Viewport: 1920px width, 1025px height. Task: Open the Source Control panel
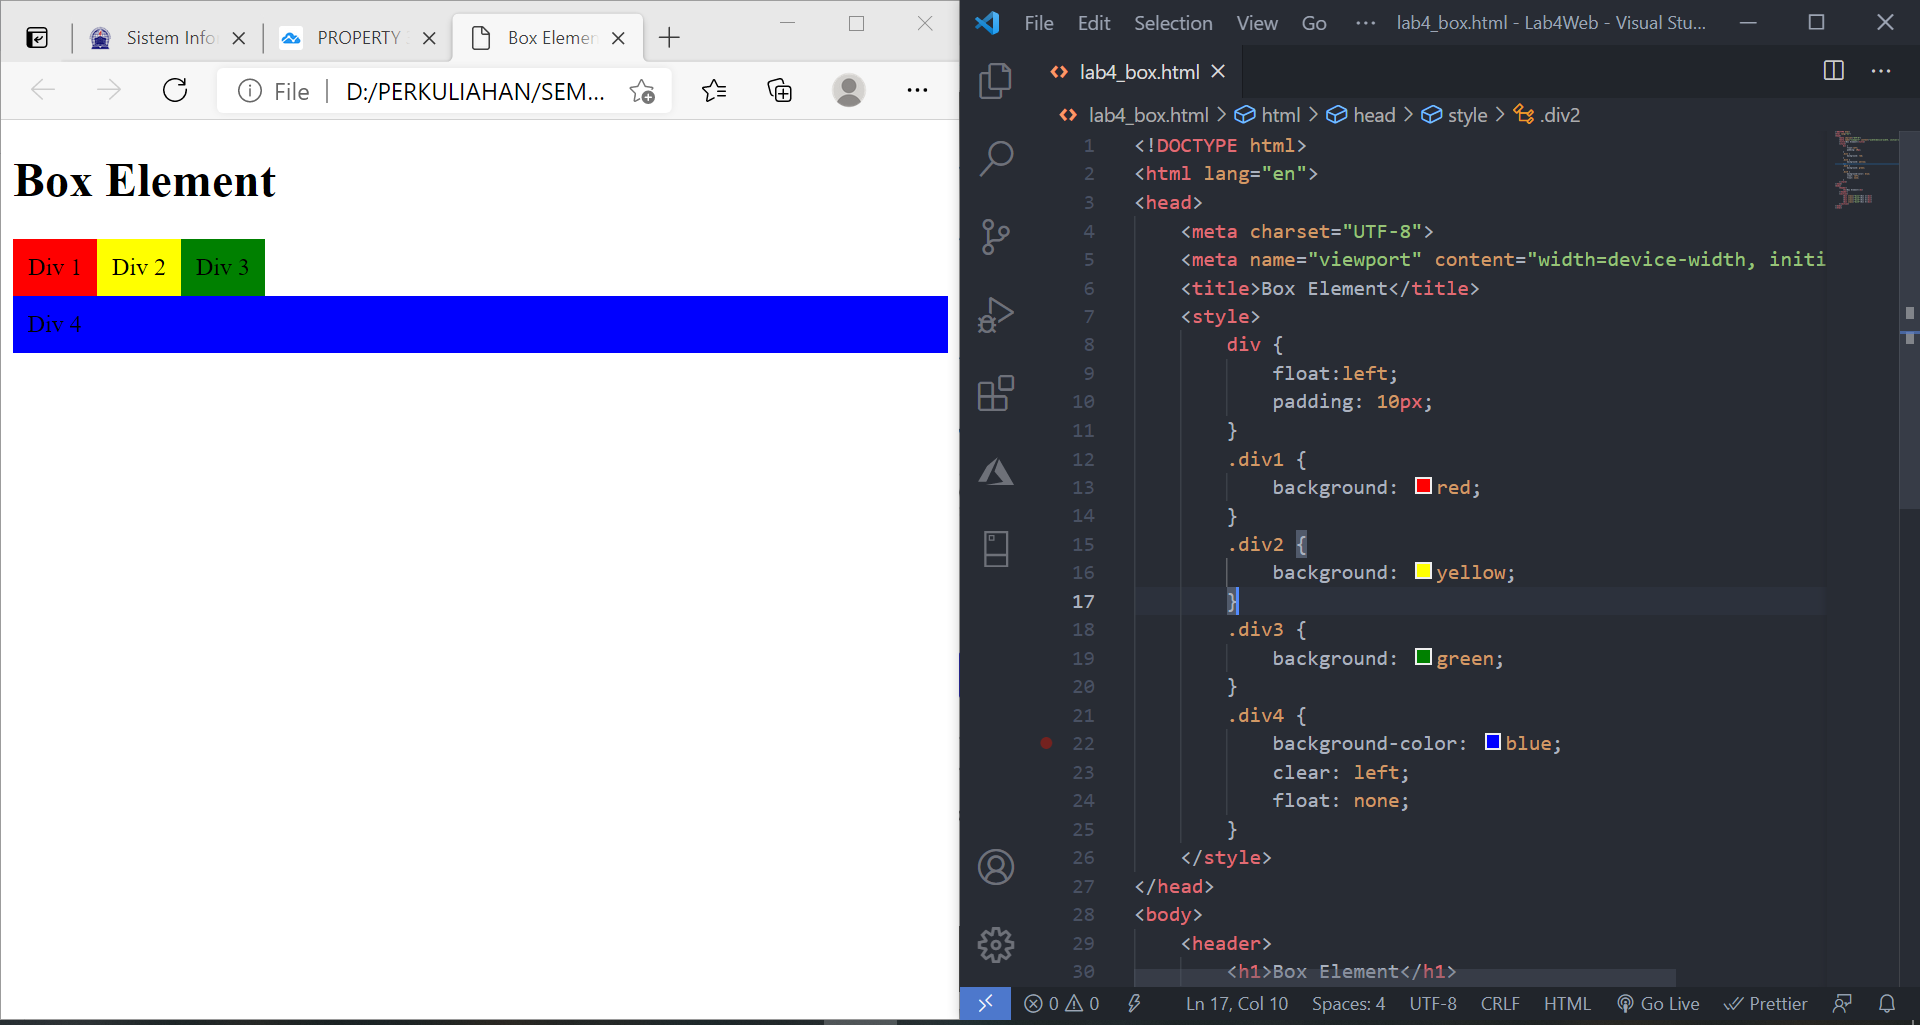pos(996,236)
